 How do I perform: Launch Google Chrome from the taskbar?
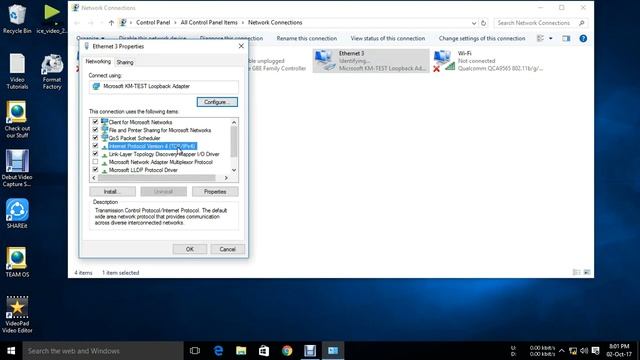click(287, 351)
